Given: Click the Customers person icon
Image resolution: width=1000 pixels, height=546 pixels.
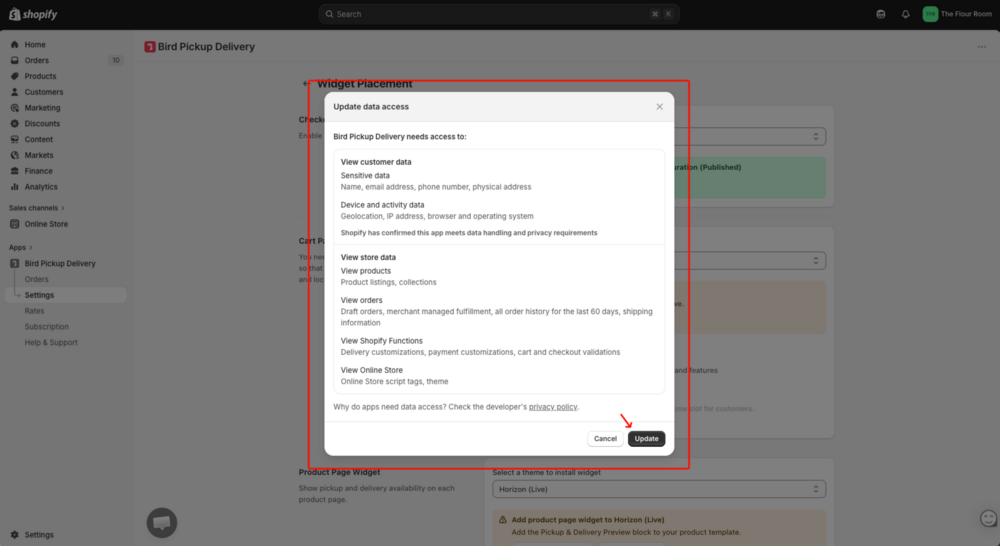Looking at the screenshot, I should pyautogui.click(x=15, y=92).
